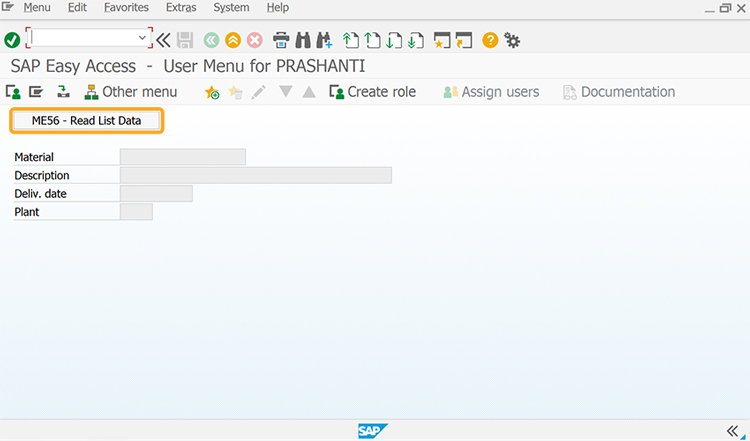Viewport: 750px width, 441px height.
Task: Click the green Enter checkmark icon
Action: [x=12, y=40]
